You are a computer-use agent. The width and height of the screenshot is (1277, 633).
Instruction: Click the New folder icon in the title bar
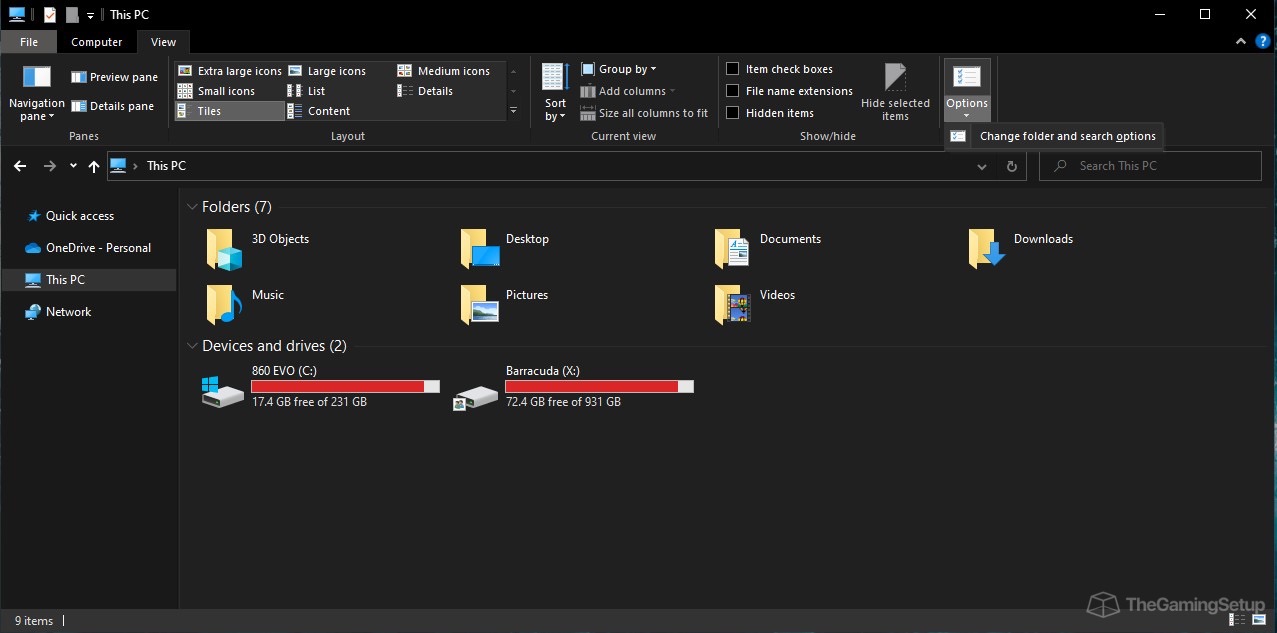tap(72, 15)
